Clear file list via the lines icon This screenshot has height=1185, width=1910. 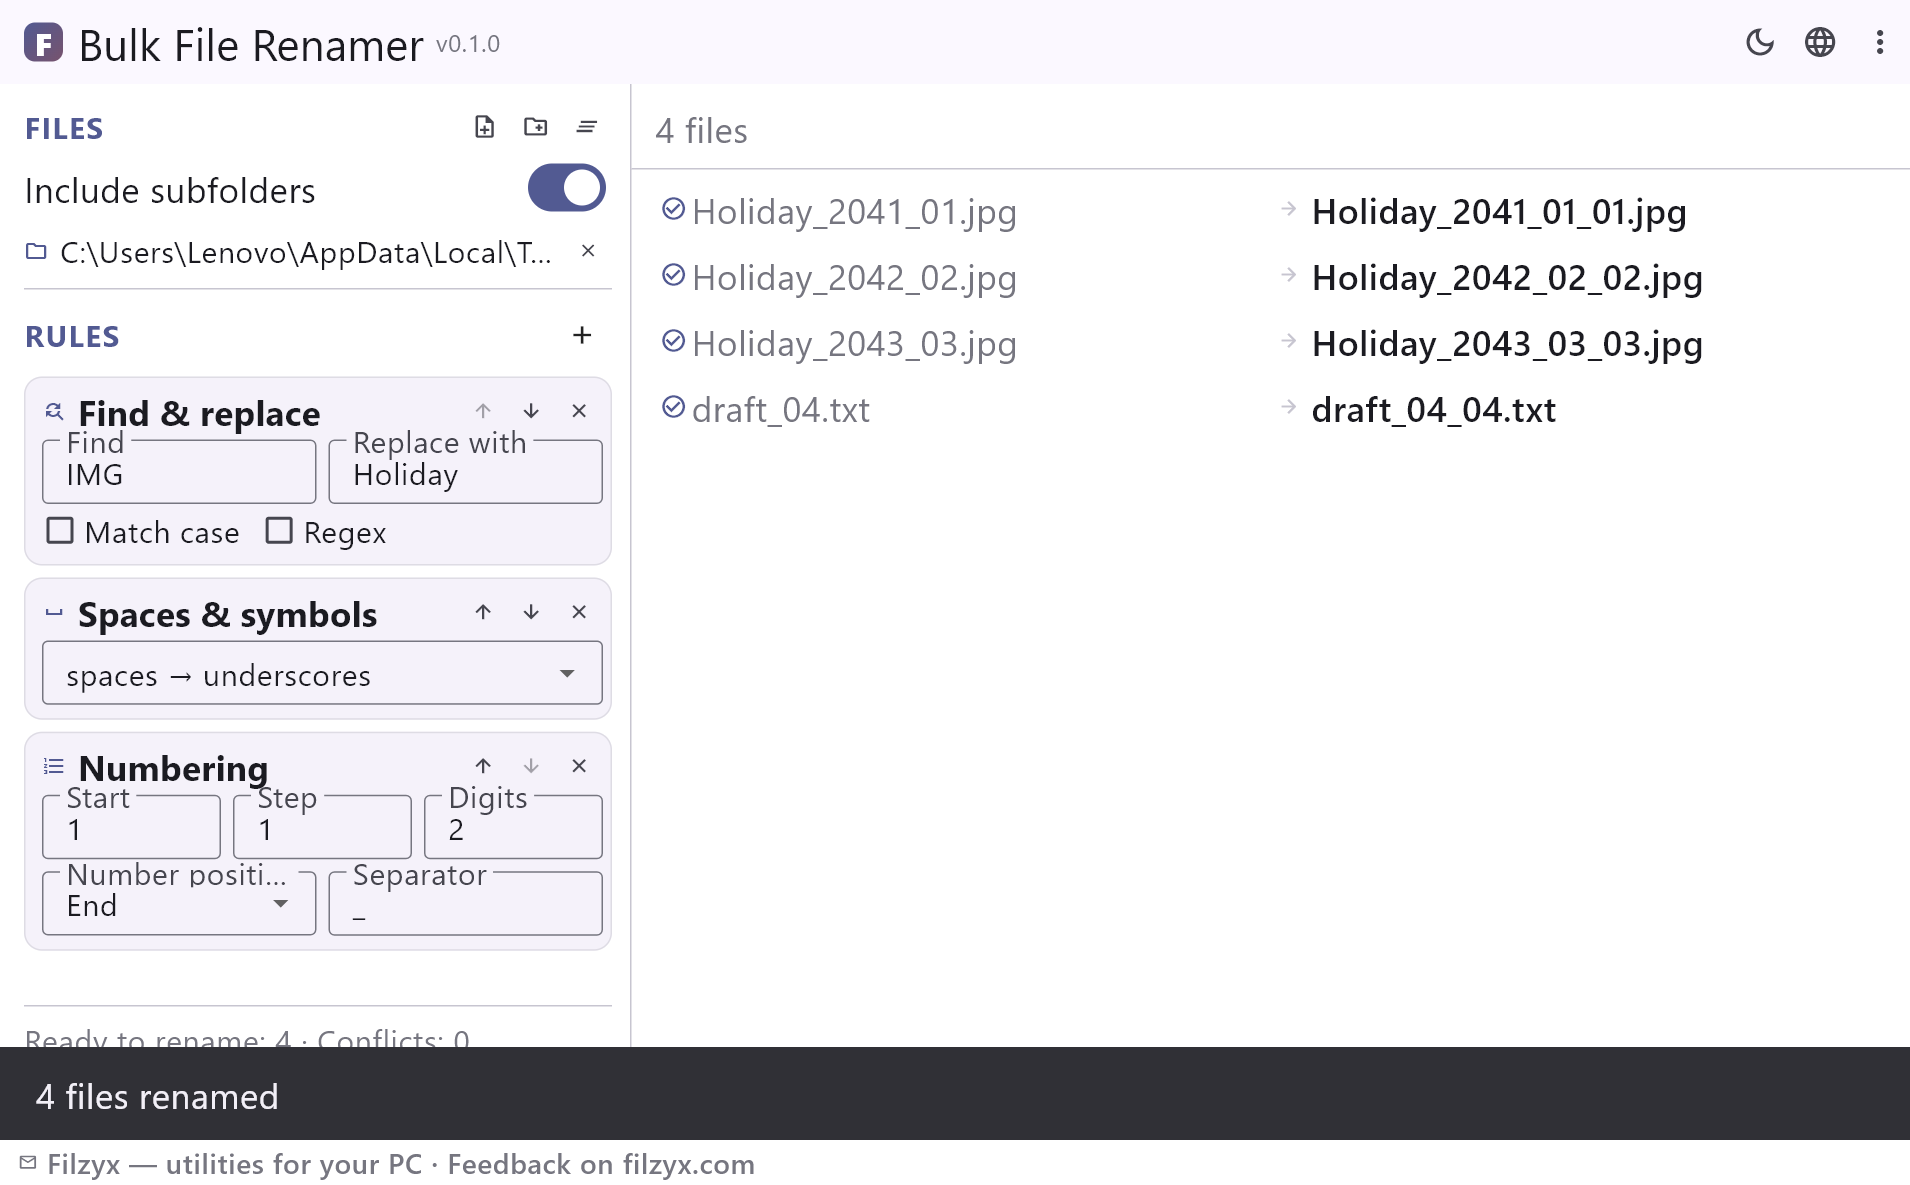(587, 127)
